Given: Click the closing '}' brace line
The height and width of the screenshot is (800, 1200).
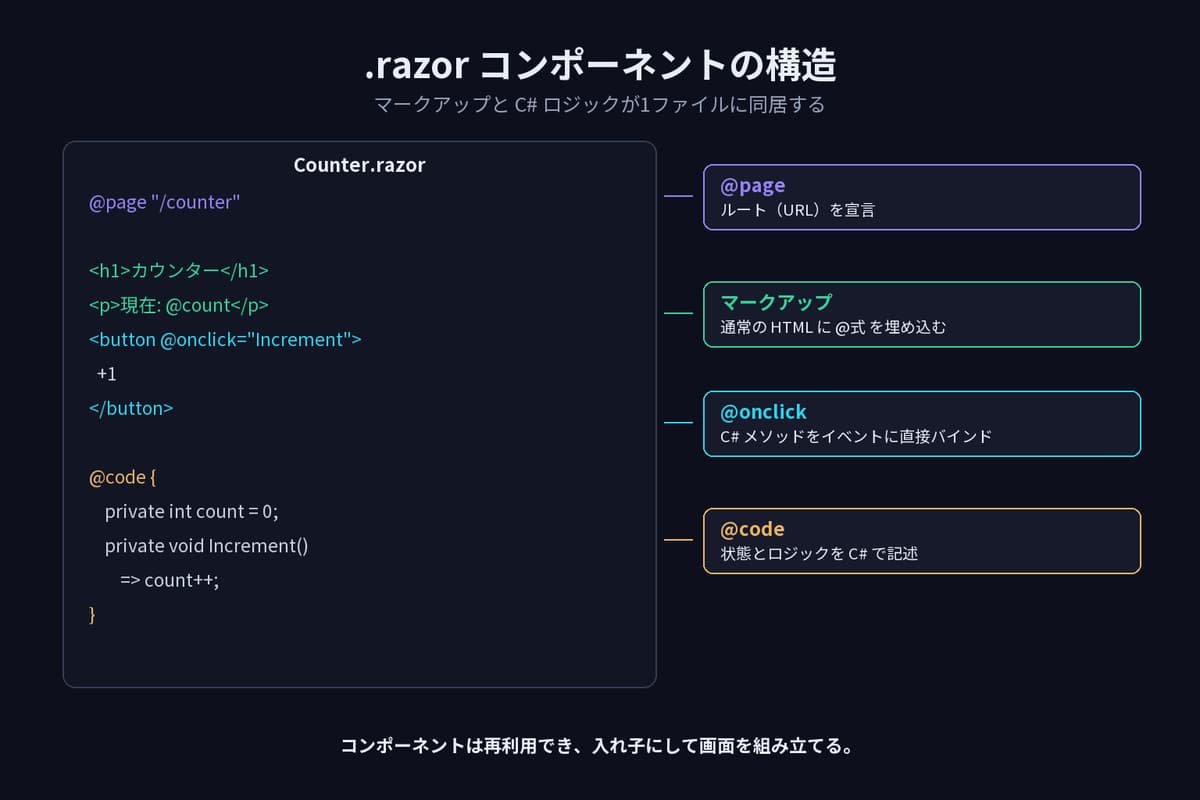Looking at the screenshot, I should [x=92, y=614].
